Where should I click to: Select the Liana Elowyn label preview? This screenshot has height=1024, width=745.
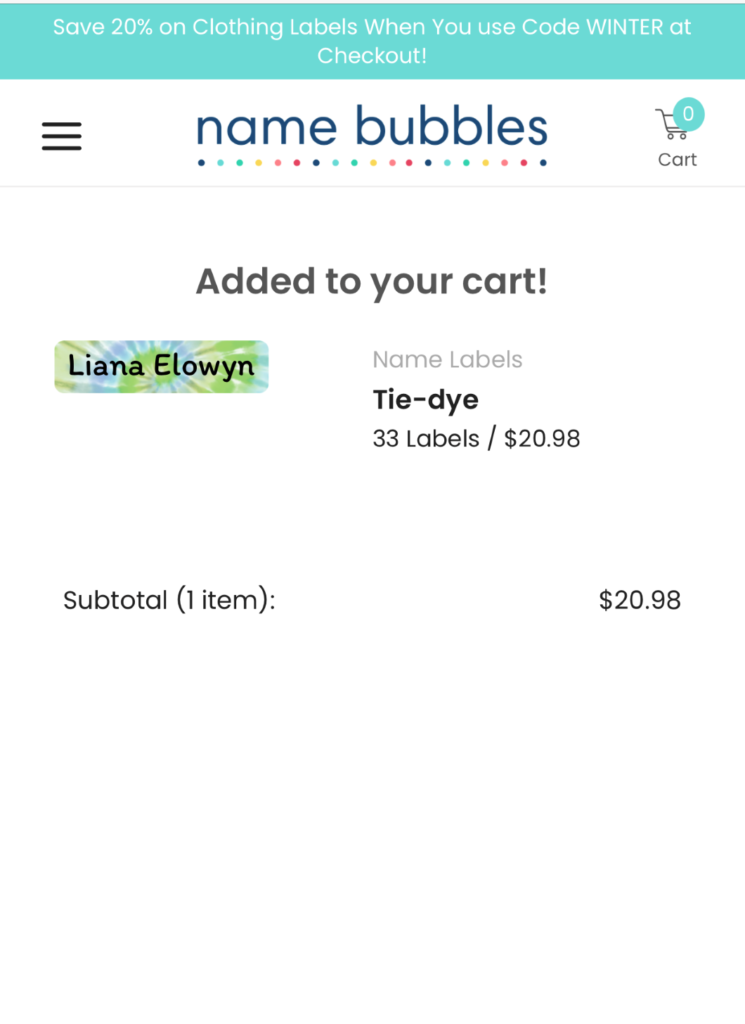161,366
